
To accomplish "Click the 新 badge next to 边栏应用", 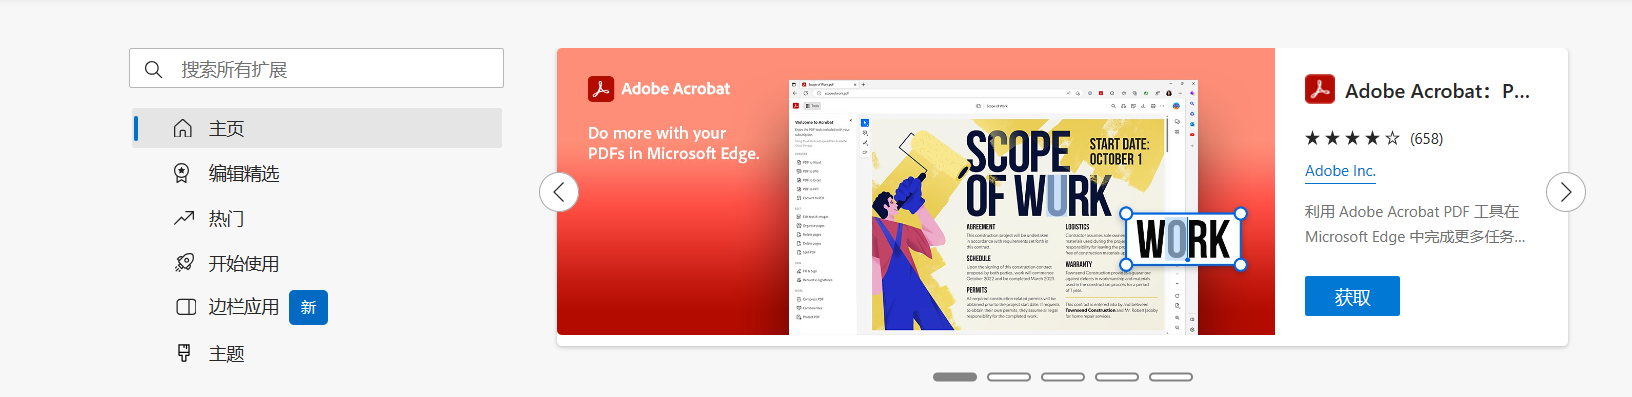I will click(x=308, y=307).
